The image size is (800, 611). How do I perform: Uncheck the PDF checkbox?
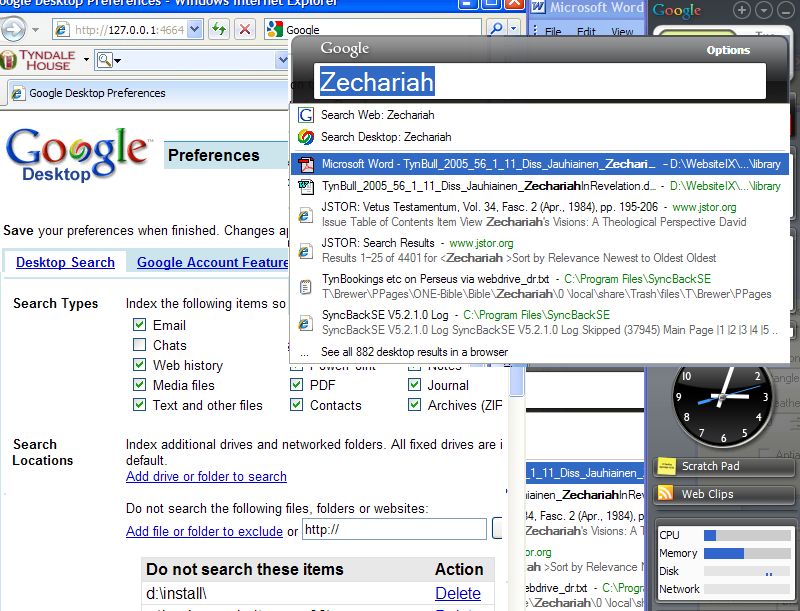tap(296, 385)
